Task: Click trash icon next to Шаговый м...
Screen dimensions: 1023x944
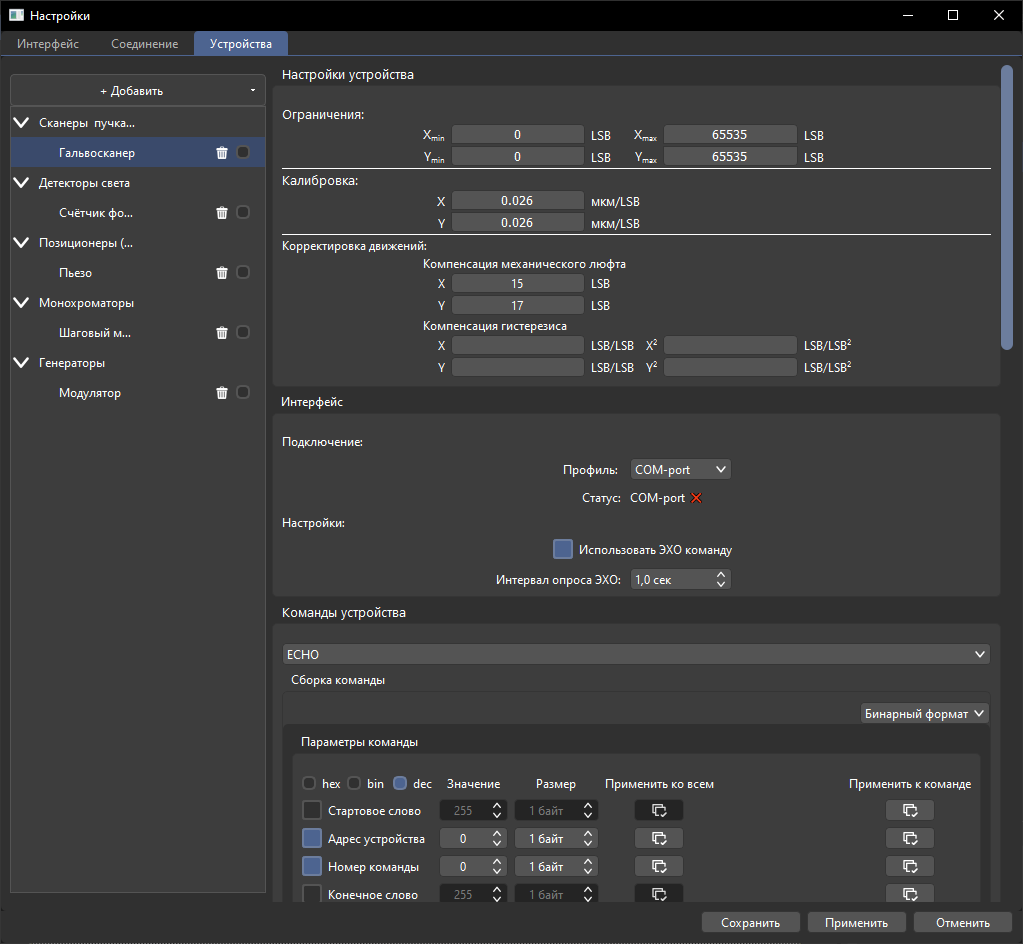Action: [x=222, y=333]
